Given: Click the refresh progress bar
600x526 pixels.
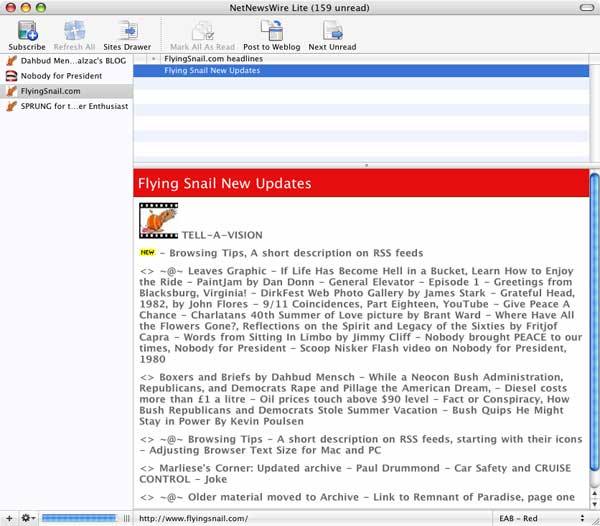Looking at the screenshot, I should tap(79, 518).
